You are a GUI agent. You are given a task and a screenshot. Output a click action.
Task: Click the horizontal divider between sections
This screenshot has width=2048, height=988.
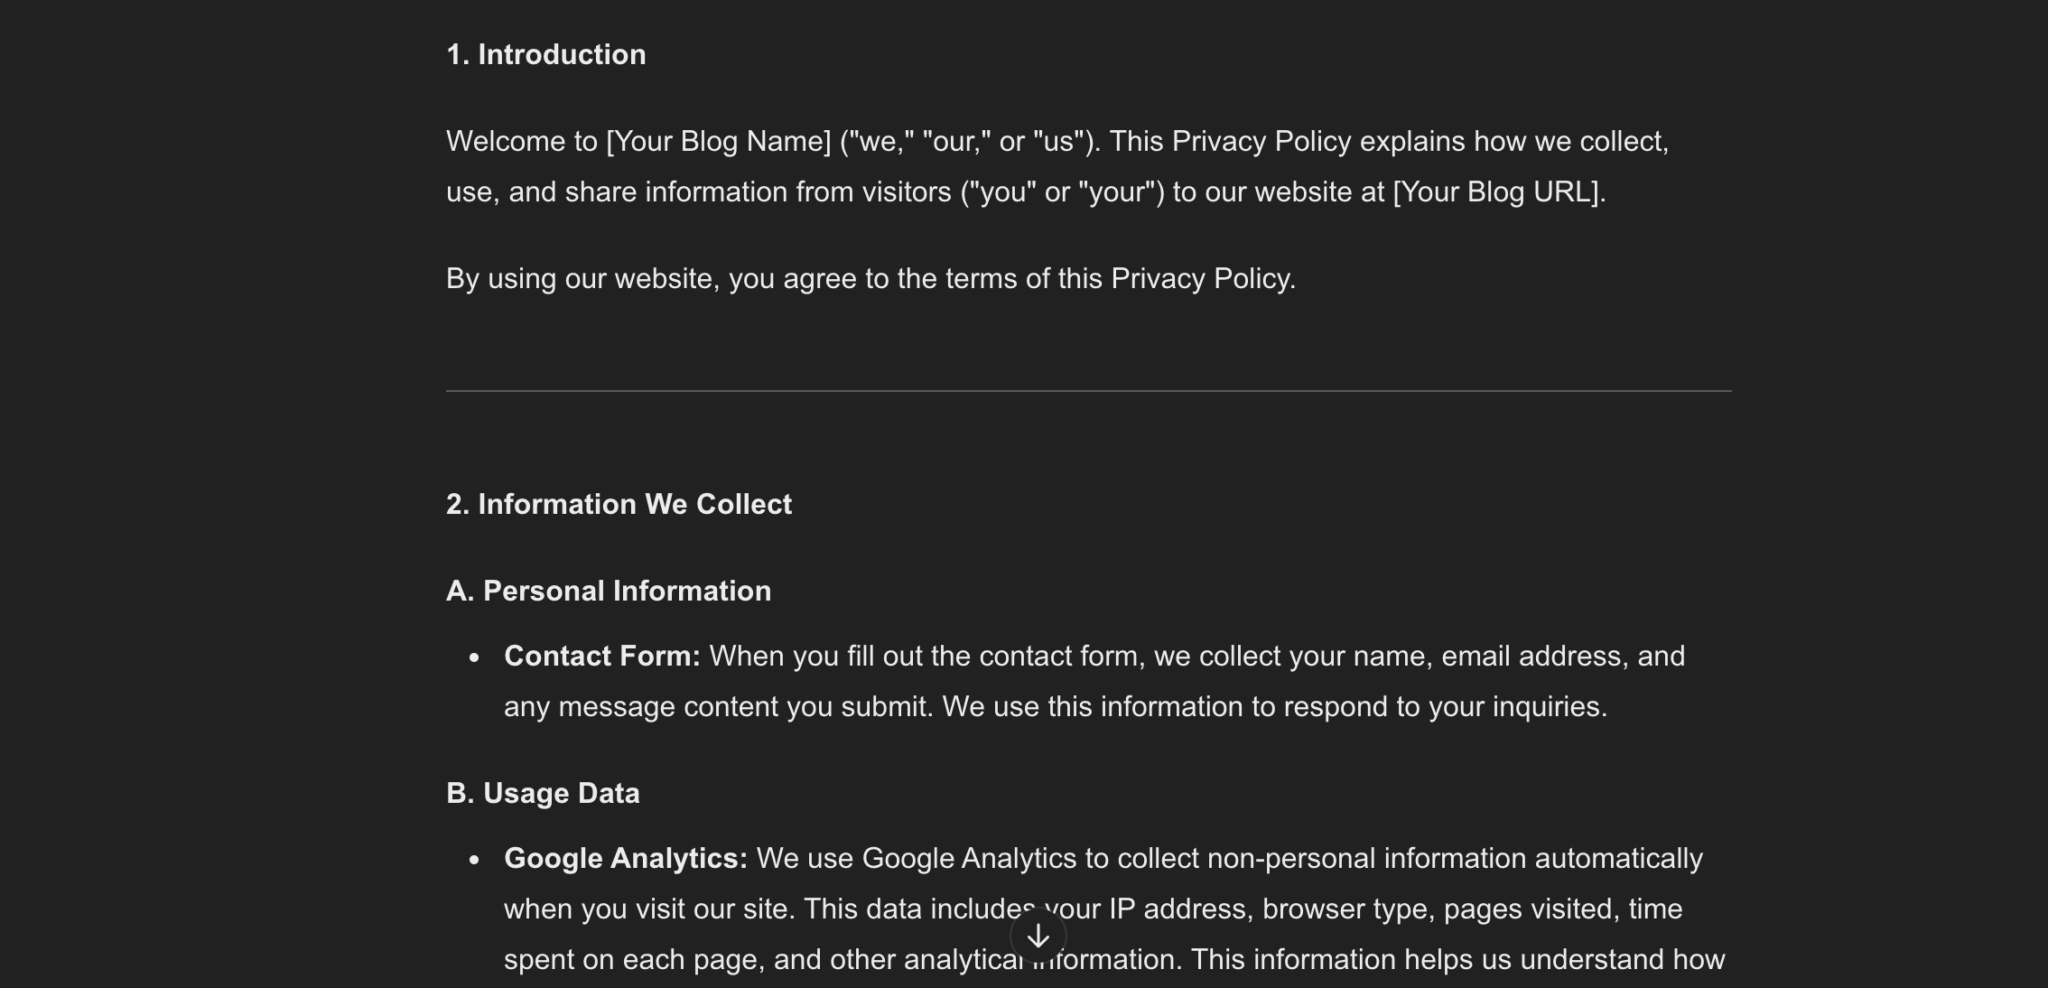tap(1088, 391)
